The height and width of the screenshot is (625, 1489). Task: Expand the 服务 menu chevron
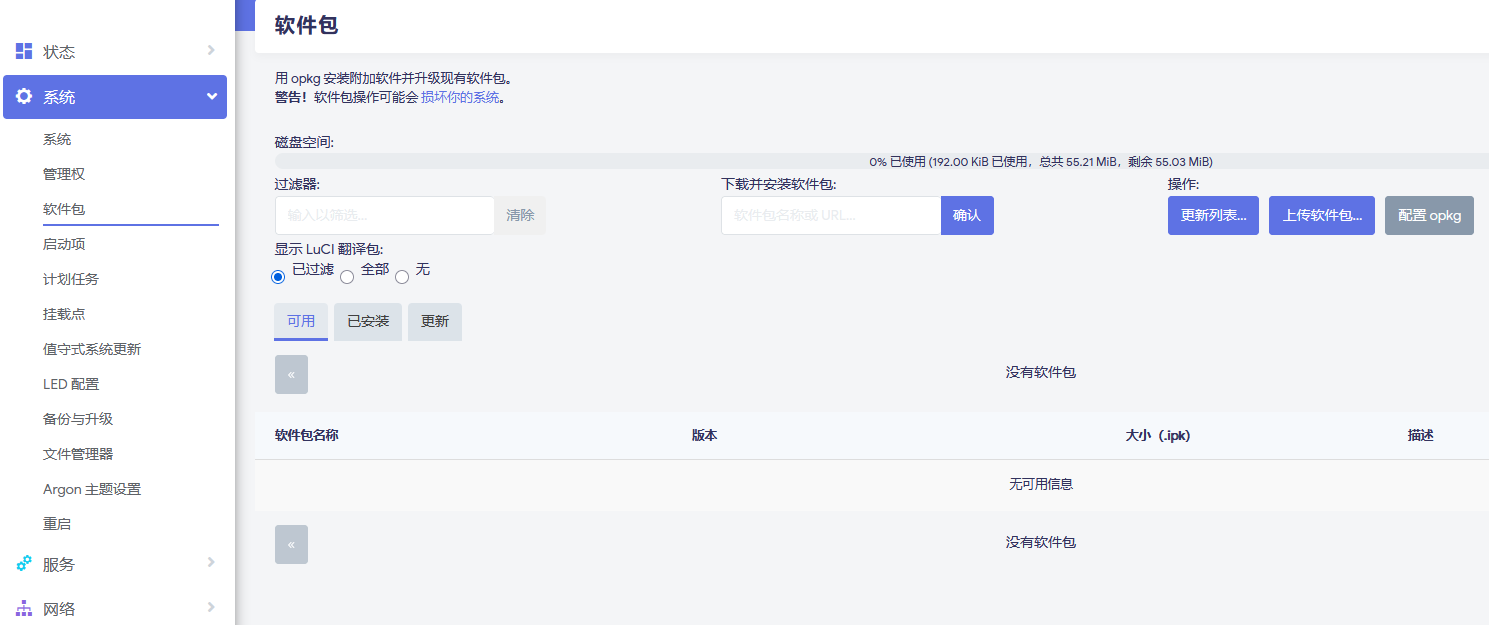coord(211,563)
